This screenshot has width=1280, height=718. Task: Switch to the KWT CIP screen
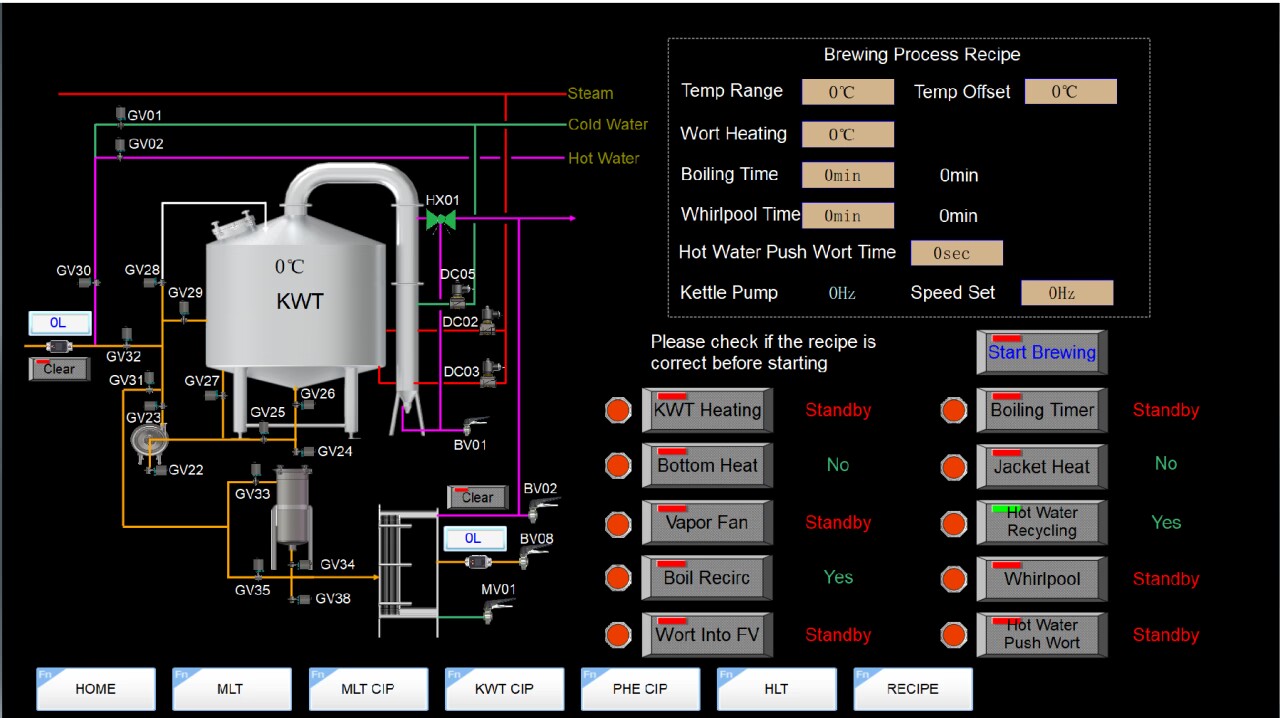coord(504,688)
